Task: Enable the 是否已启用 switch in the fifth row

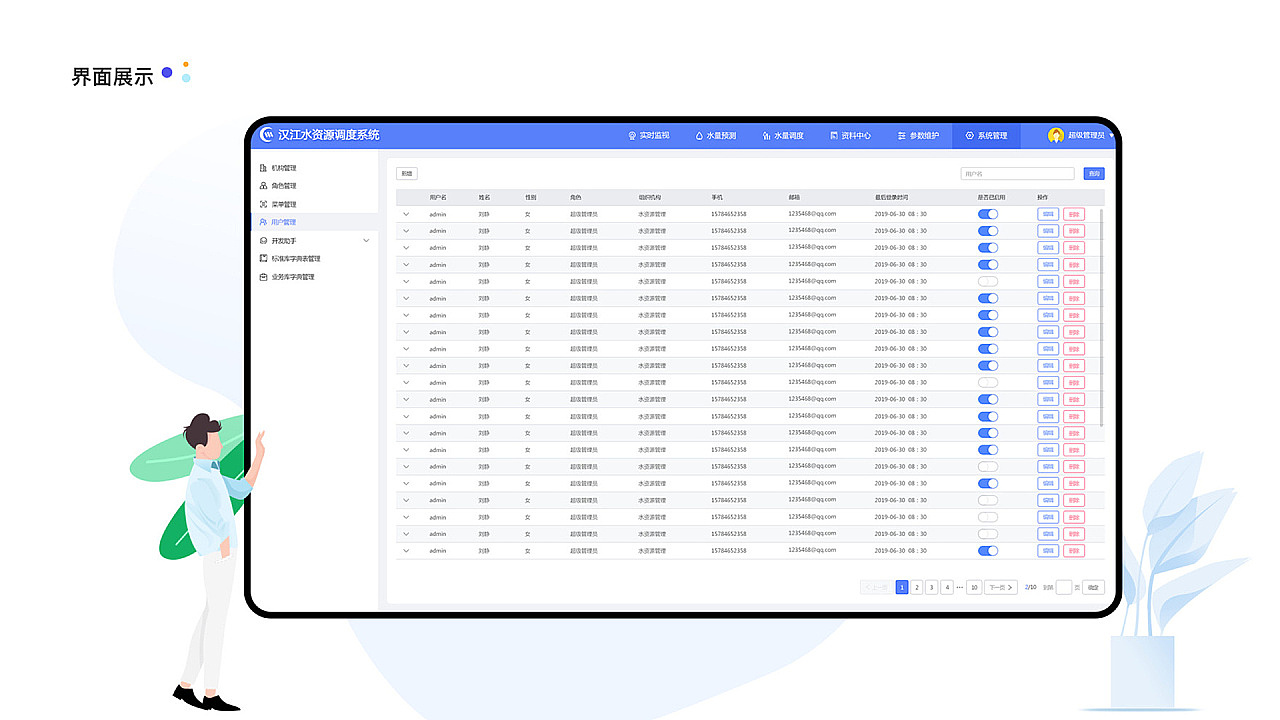Action: click(988, 281)
